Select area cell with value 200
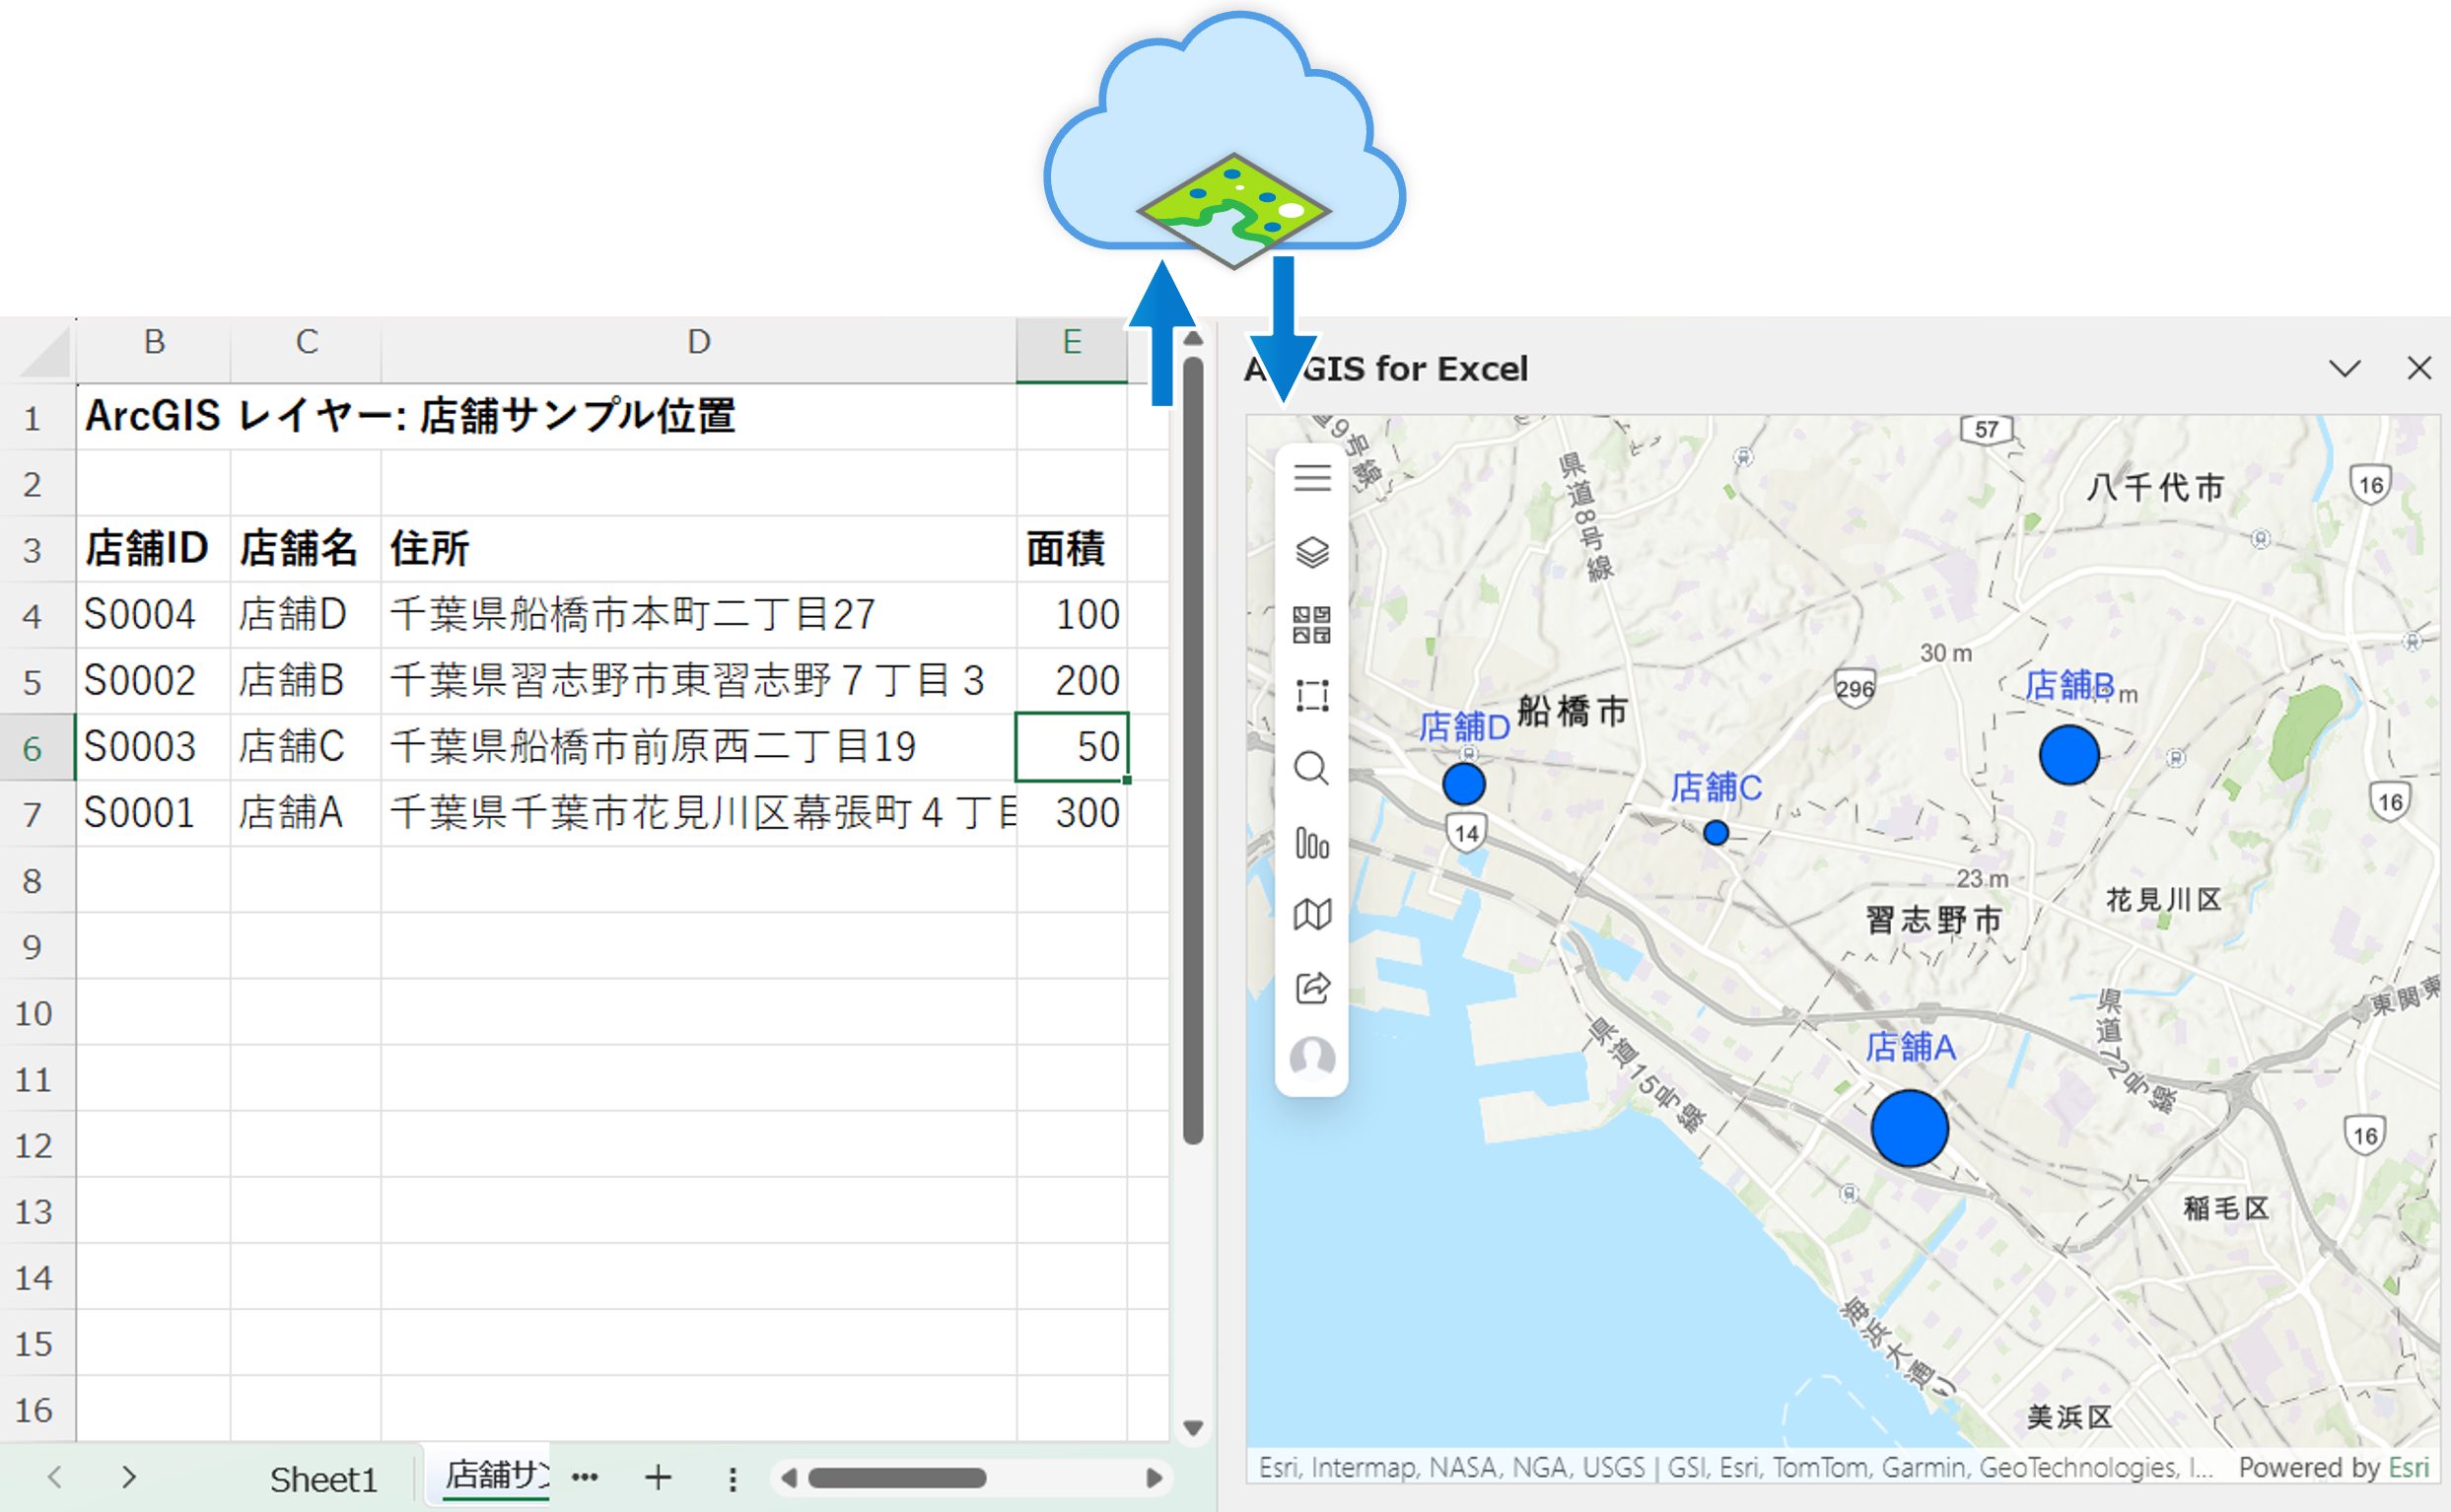Viewport: 2451px width, 1512px height. [x=1072, y=680]
